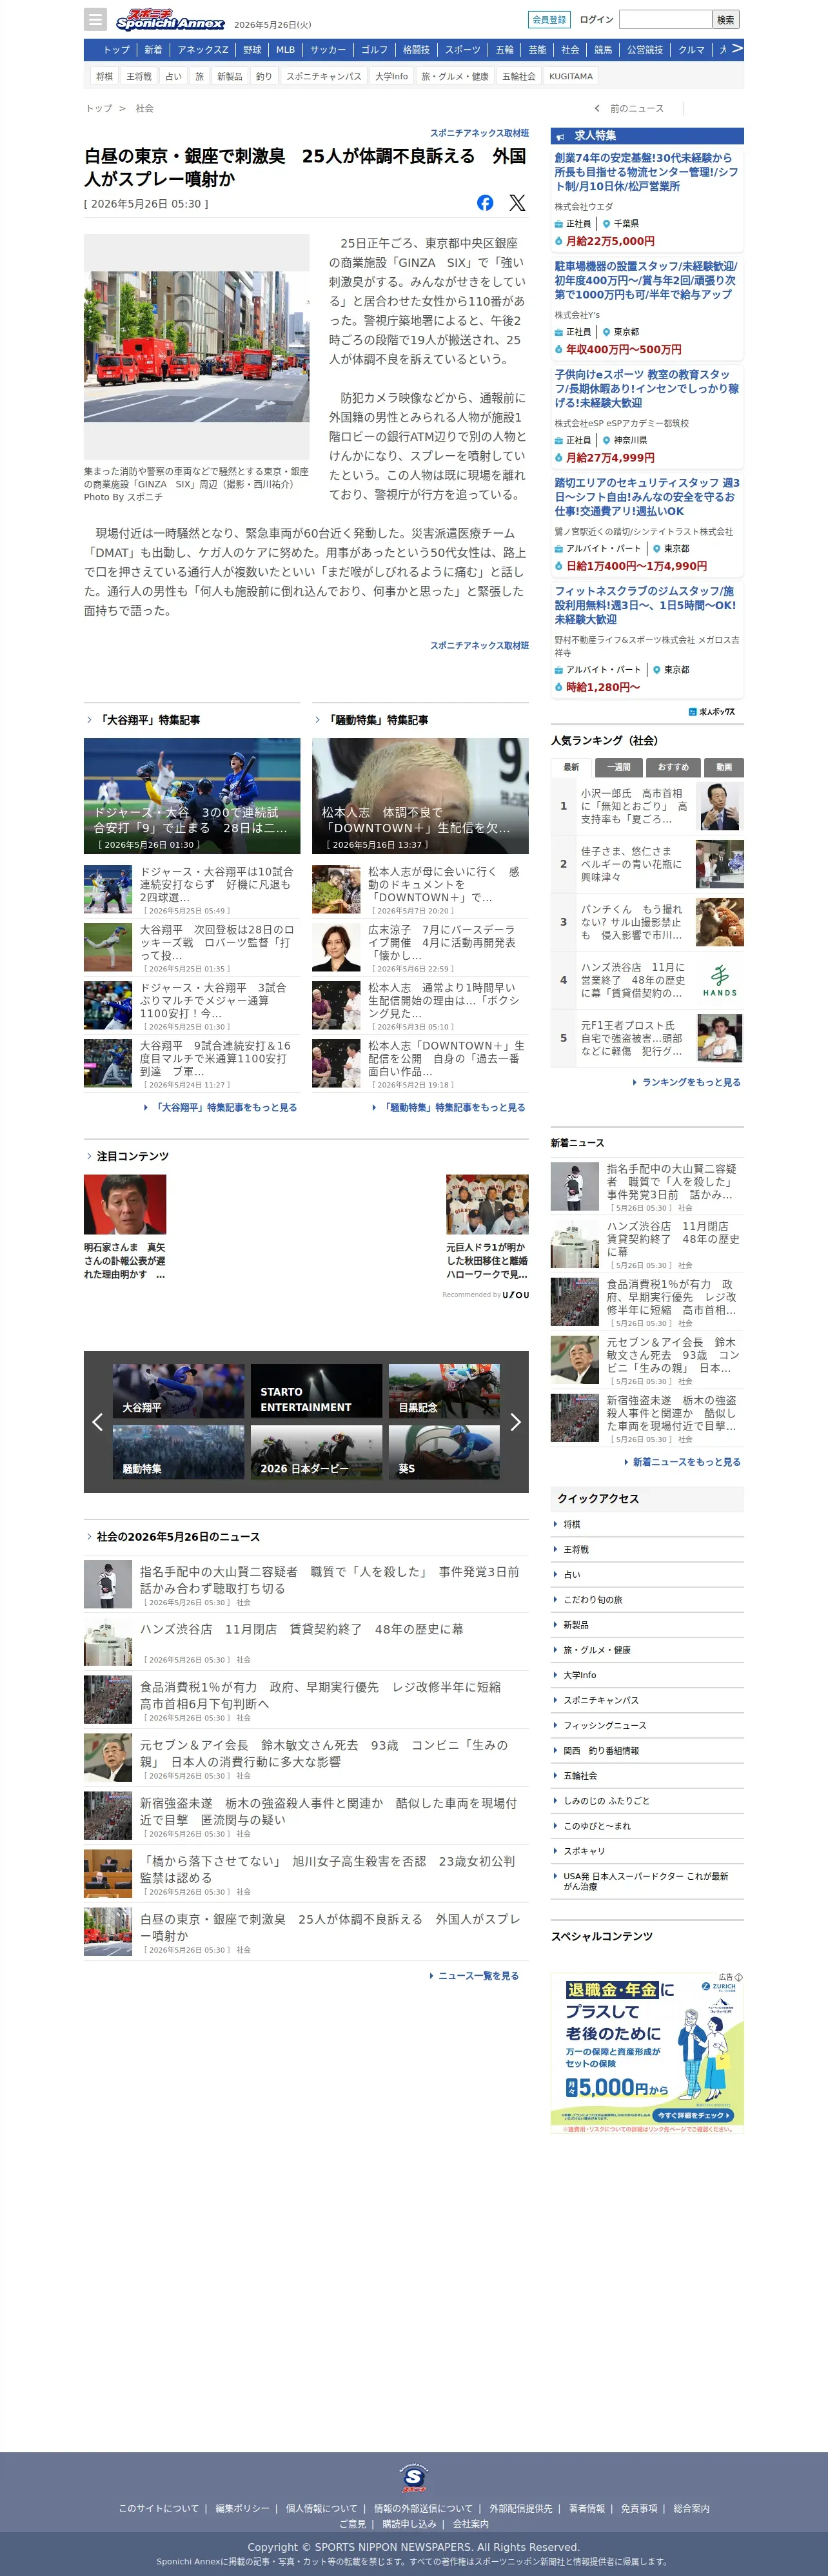828x2576 pixels.
Task: Open the Zurich 退職金・年金 ad banner
Action: (x=647, y=2052)
